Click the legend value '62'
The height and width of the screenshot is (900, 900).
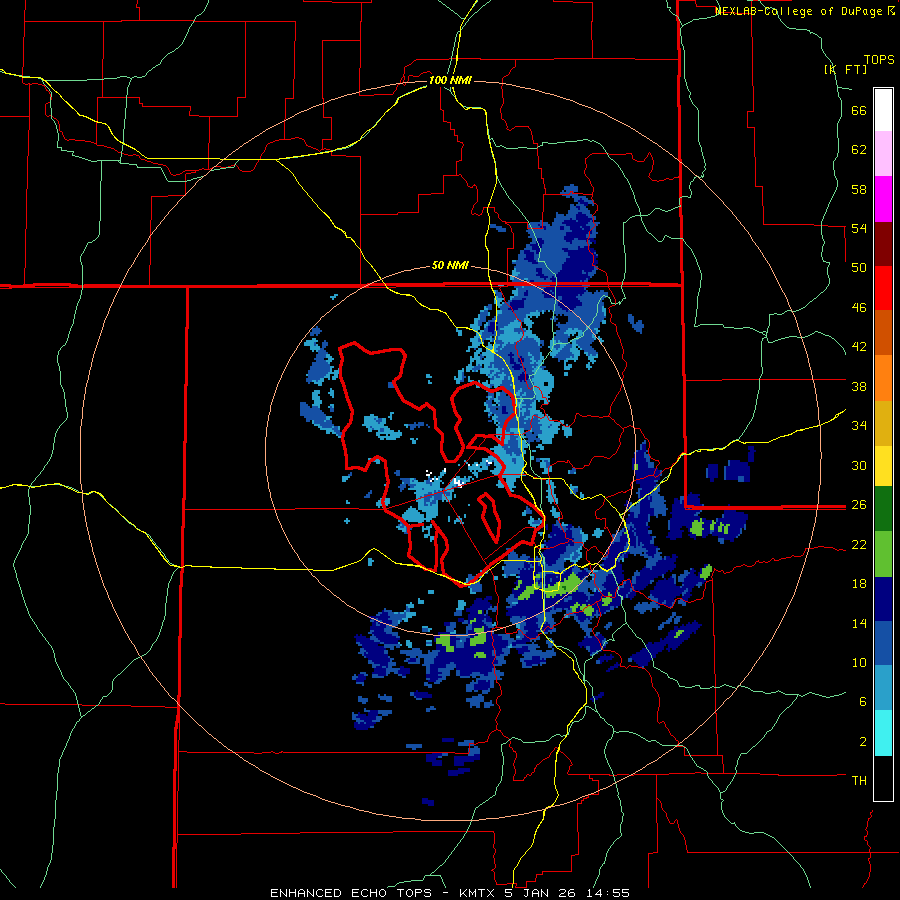point(859,150)
